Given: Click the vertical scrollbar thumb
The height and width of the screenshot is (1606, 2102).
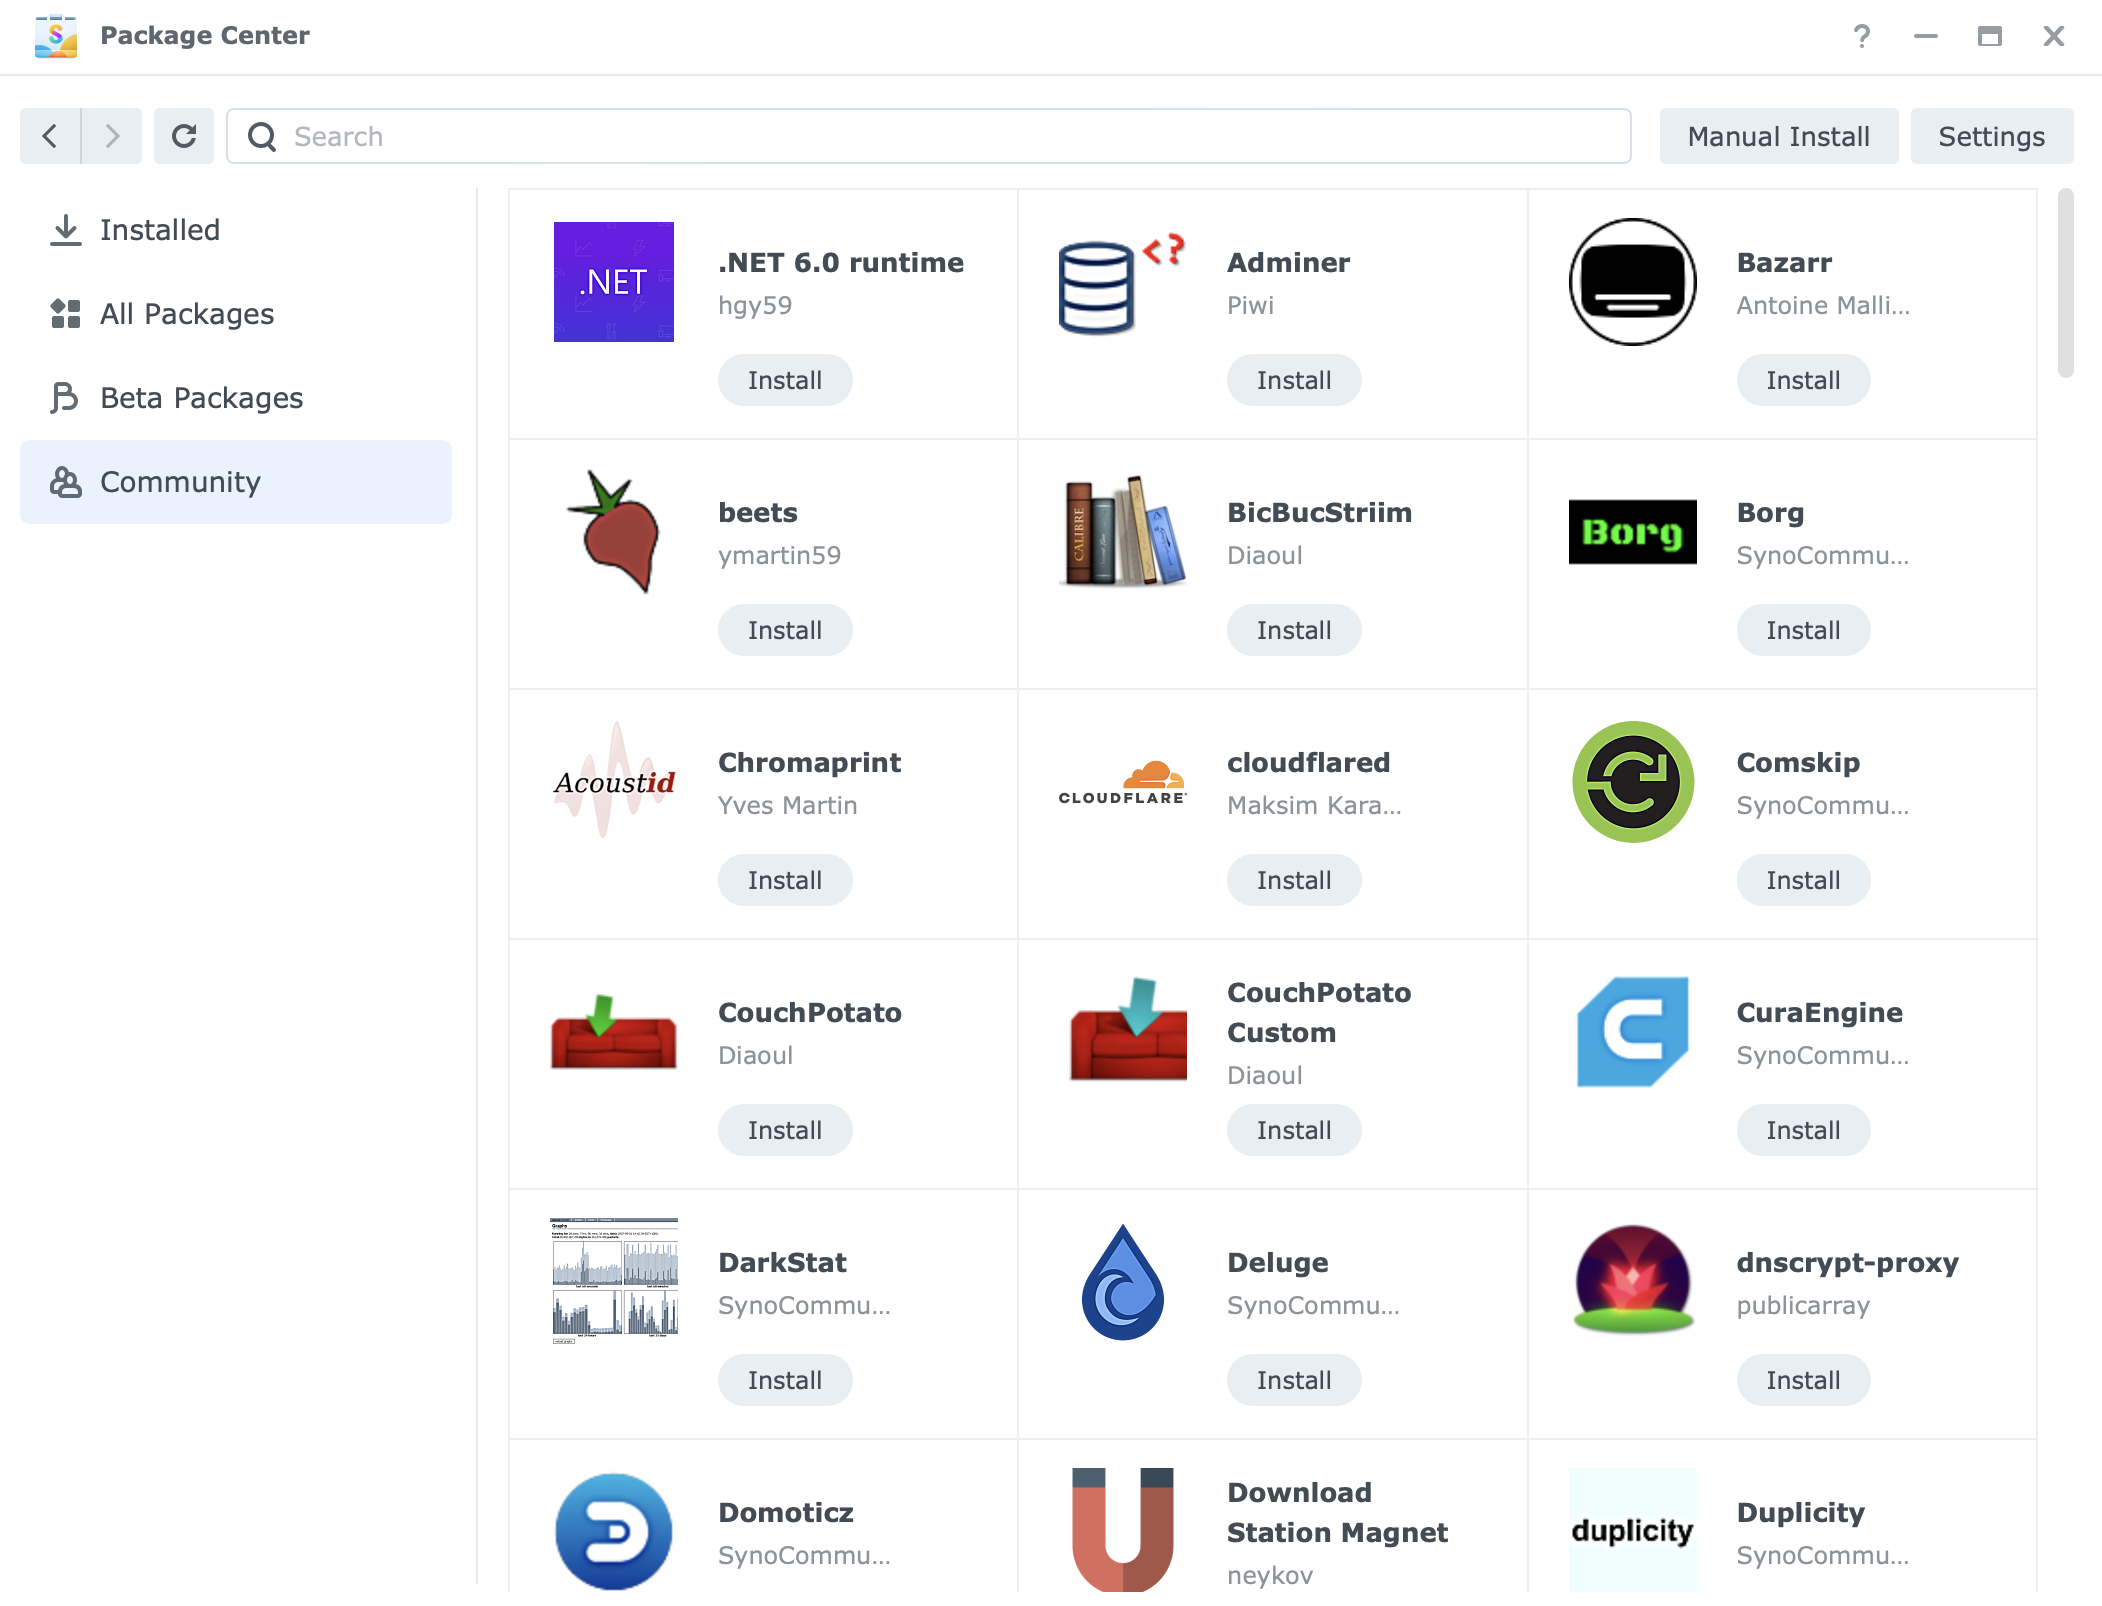Looking at the screenshot, I should 2066,283.
